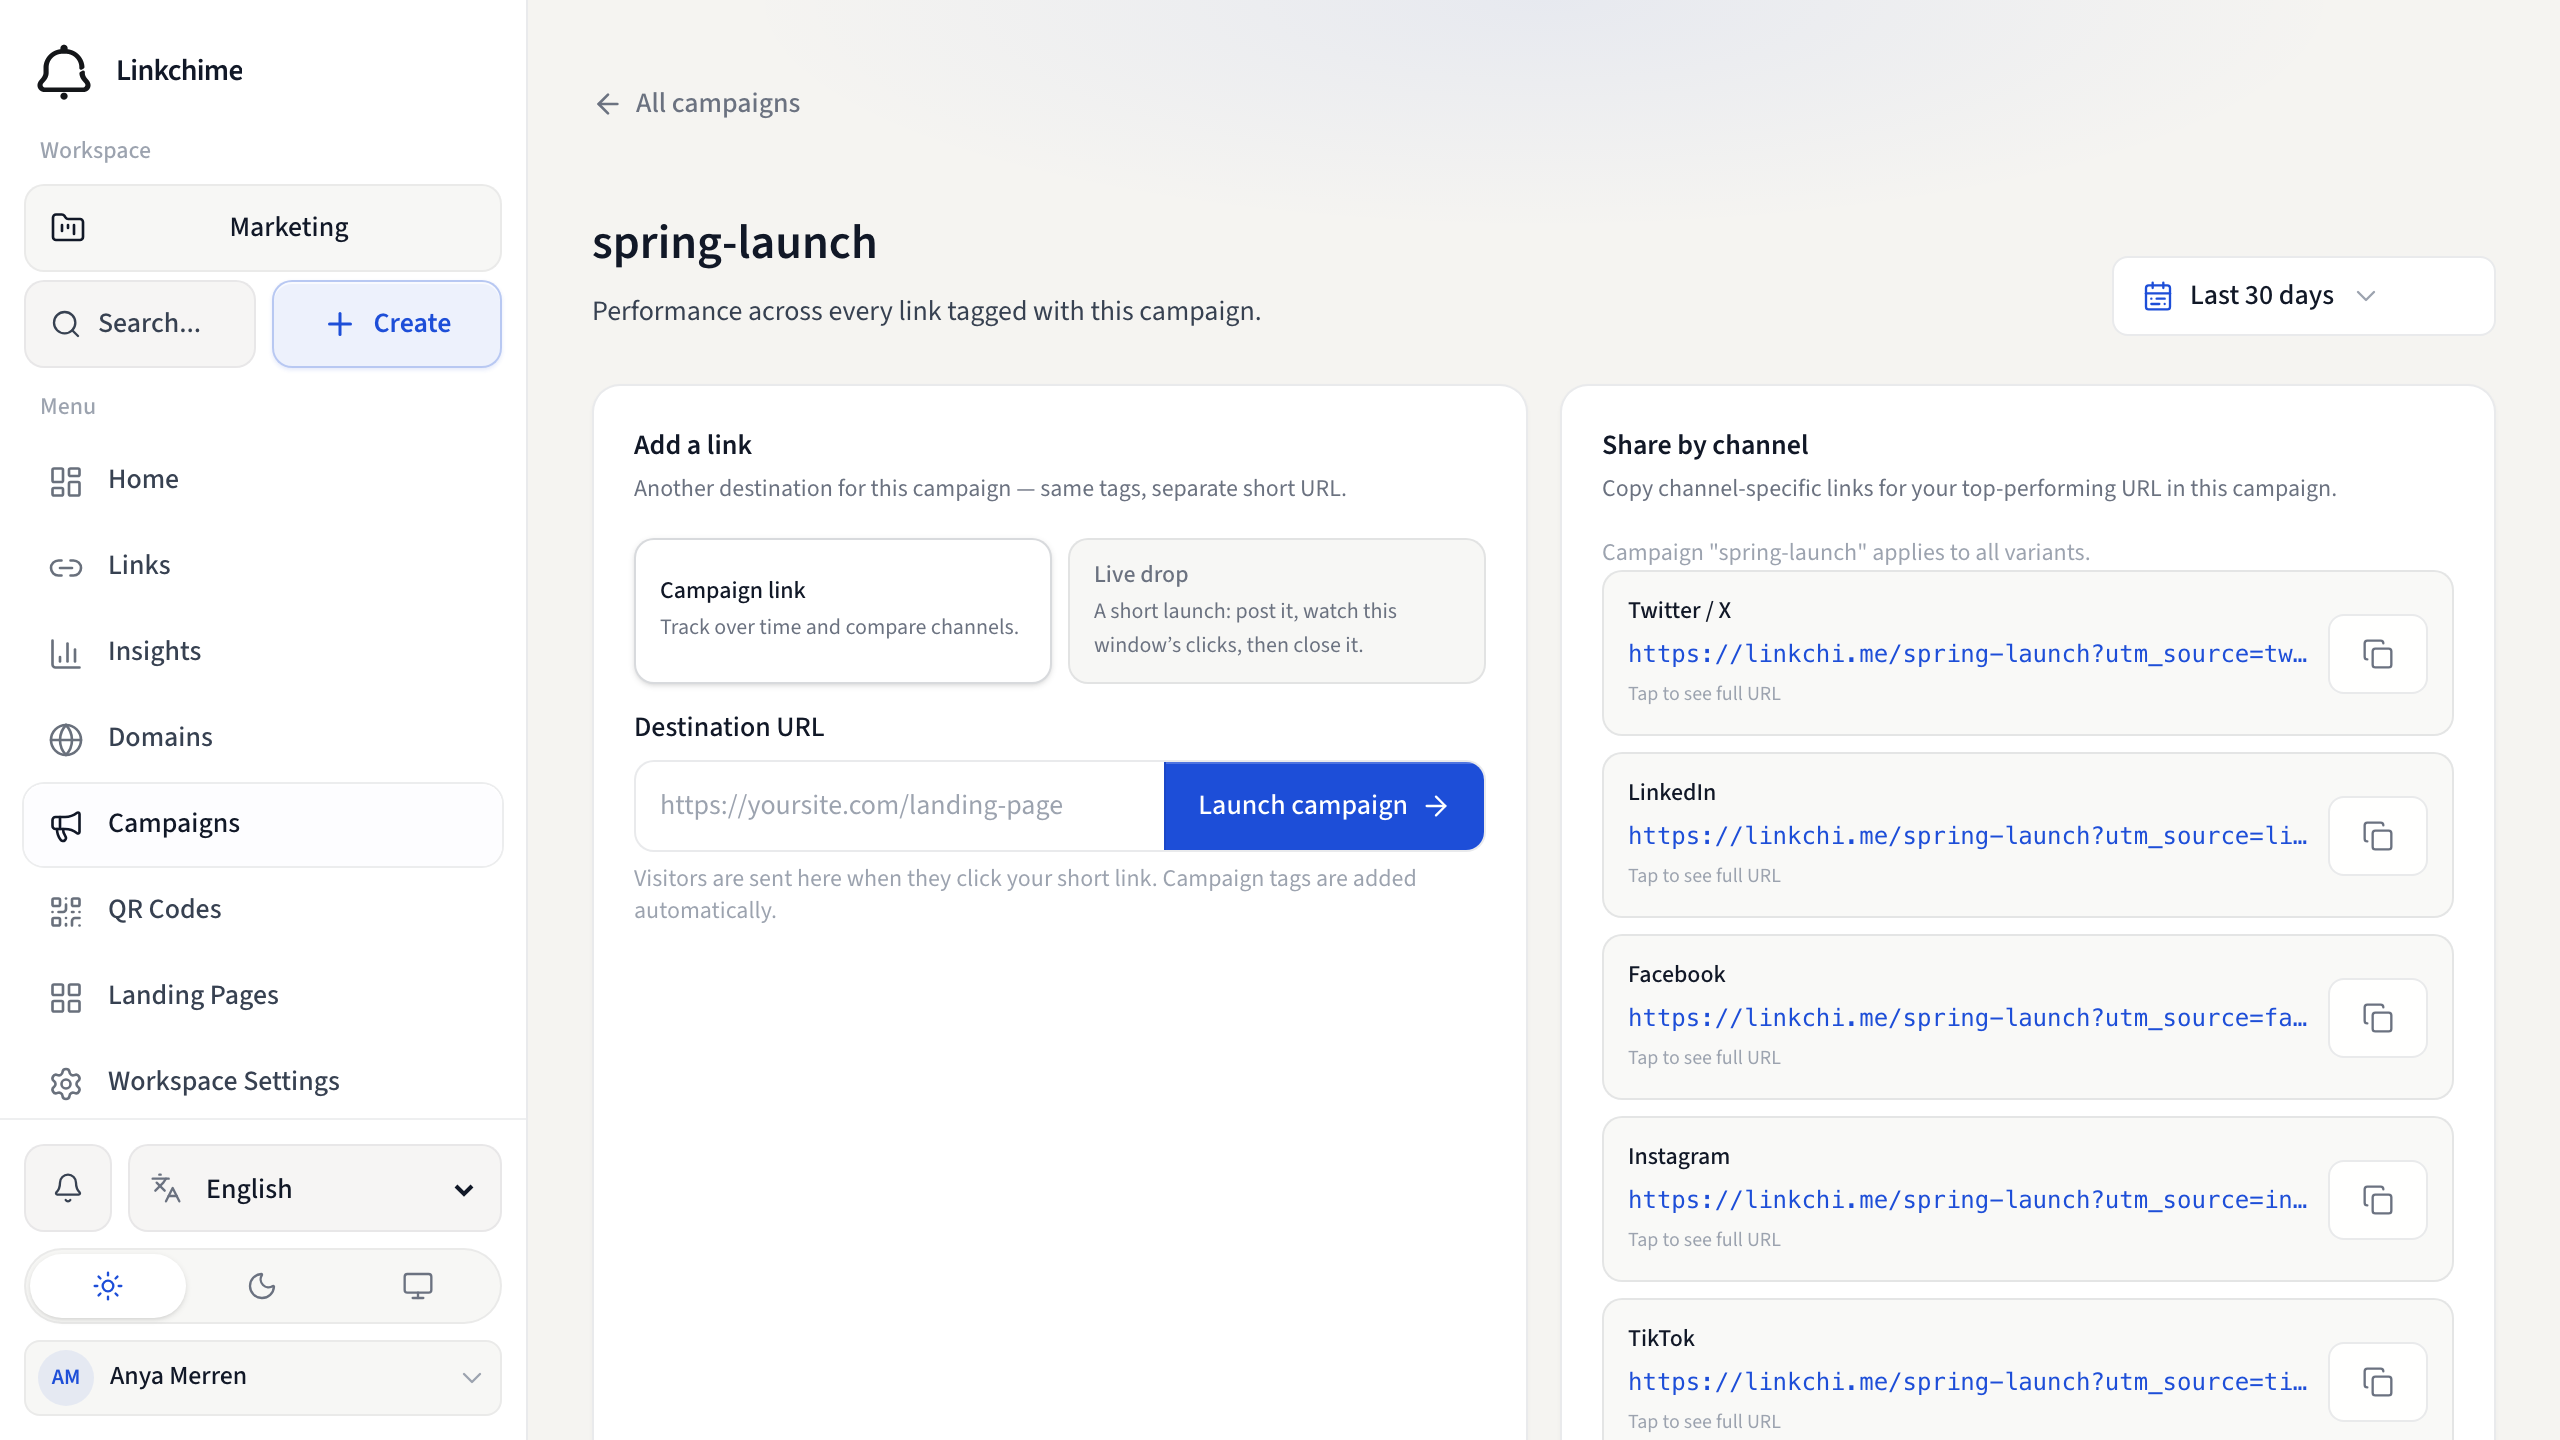Click the Workspace Settings gear icon
The height and width of the screenshot is (1440, 2560).
(x=66, y=1082)
